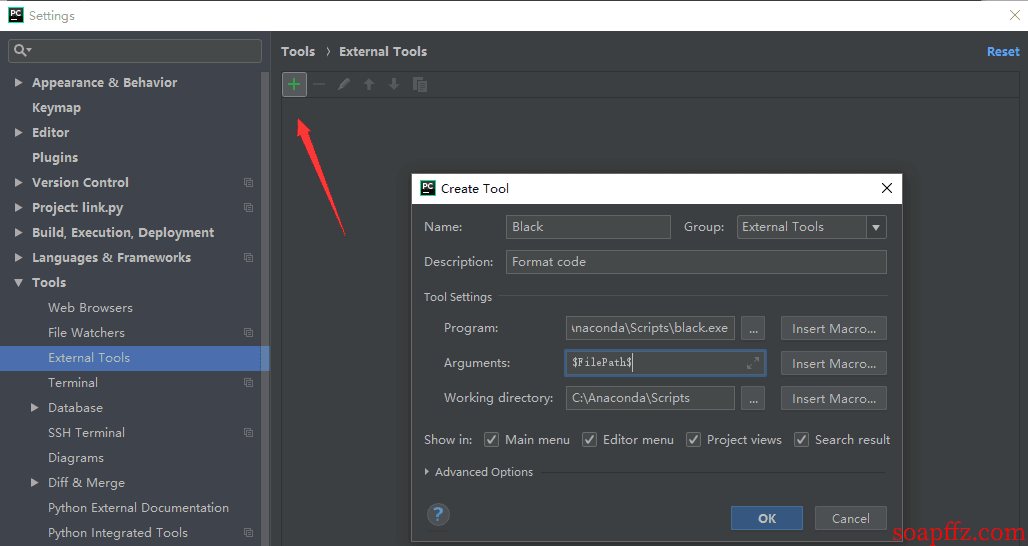Click Cancel in Create Tool dialog

[x=851, y=518]
